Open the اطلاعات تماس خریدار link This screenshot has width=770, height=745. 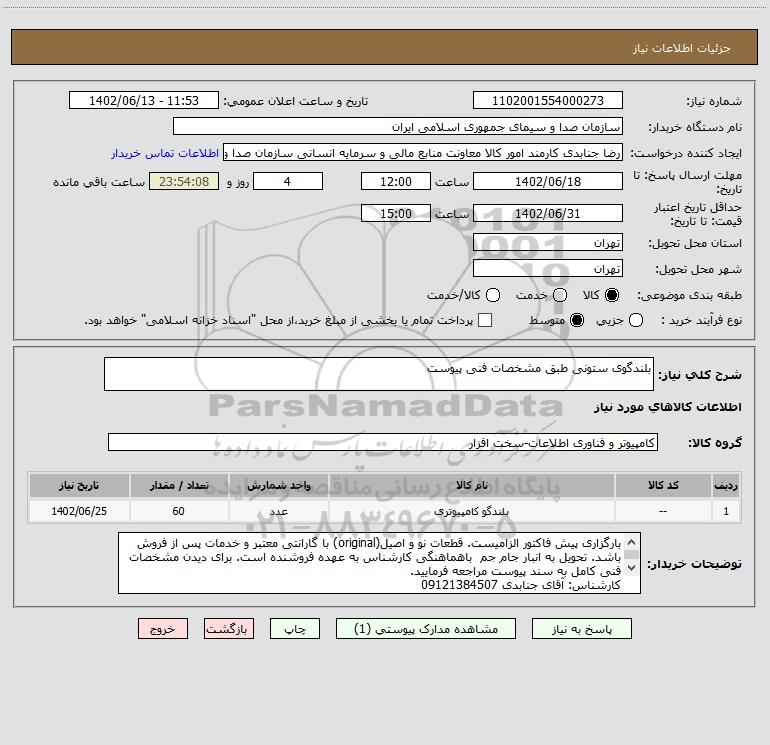coord(165,153)
